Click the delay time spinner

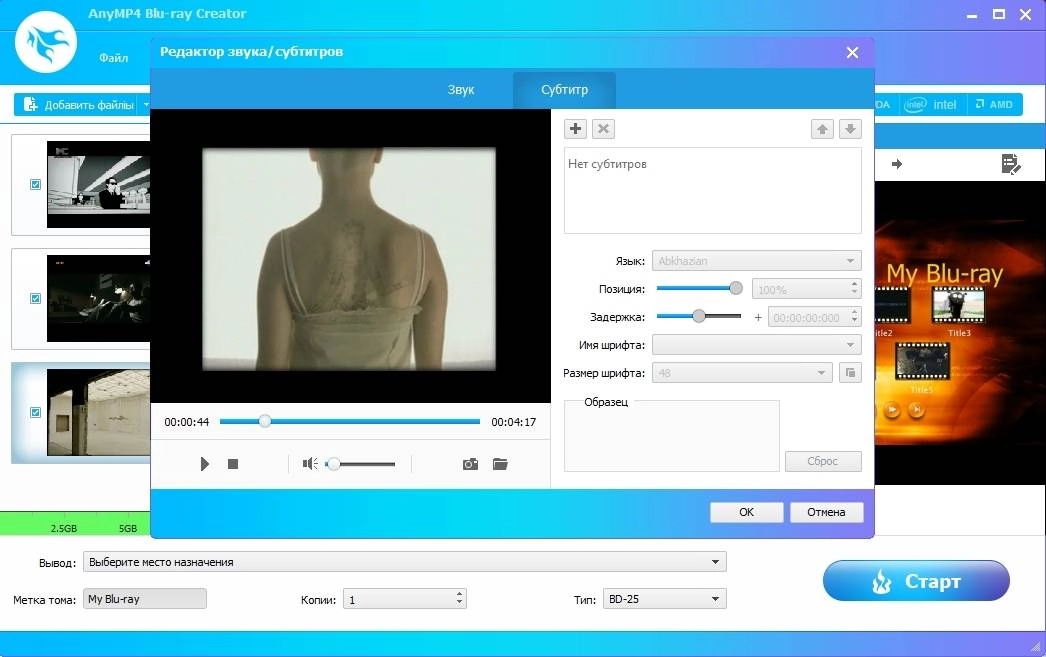pos(815,317)
